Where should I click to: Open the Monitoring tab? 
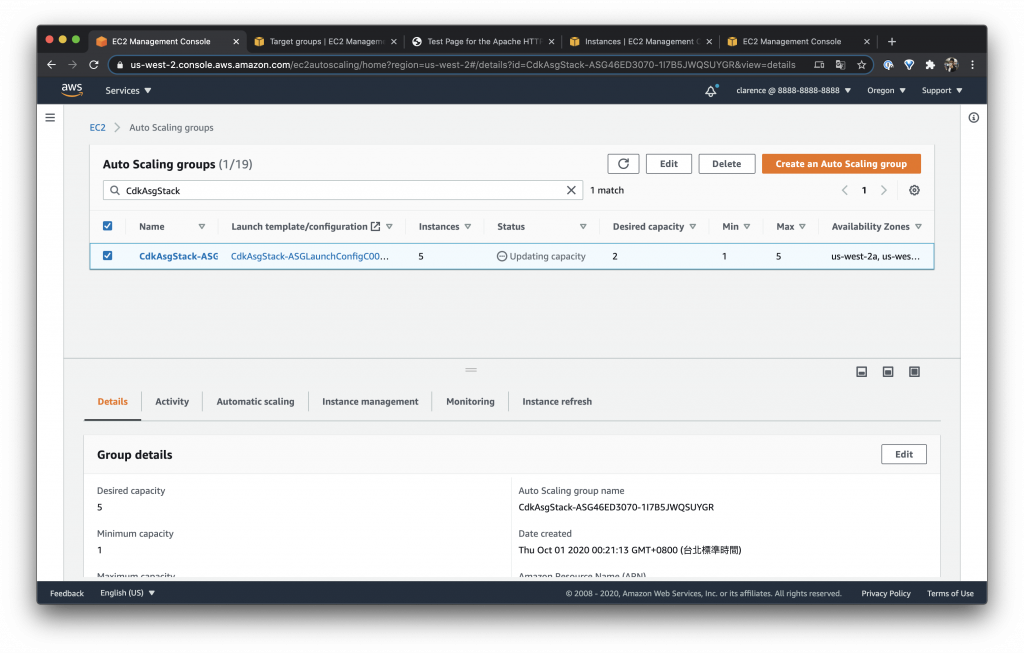470,402
